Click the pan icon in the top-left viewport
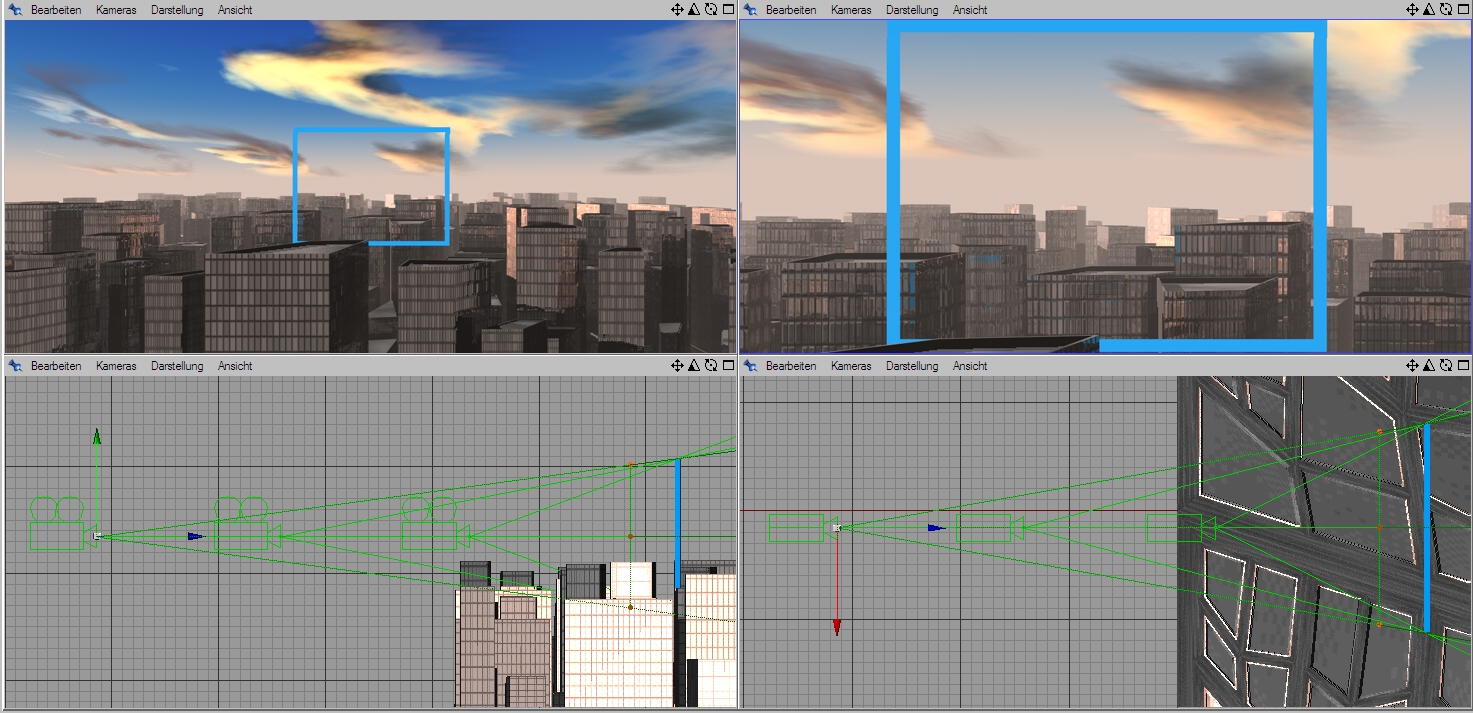 click(x=677, y=10)
